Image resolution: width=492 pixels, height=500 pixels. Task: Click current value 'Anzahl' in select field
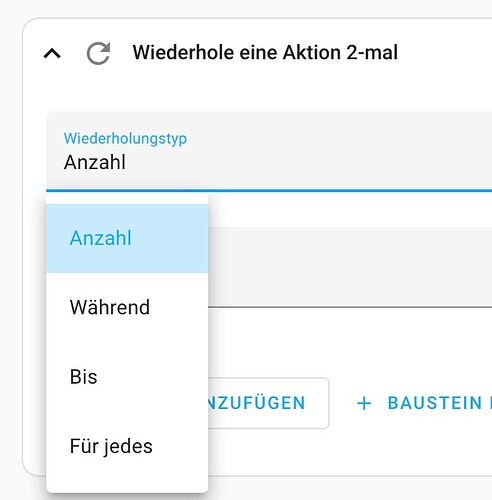click(95, 162)
